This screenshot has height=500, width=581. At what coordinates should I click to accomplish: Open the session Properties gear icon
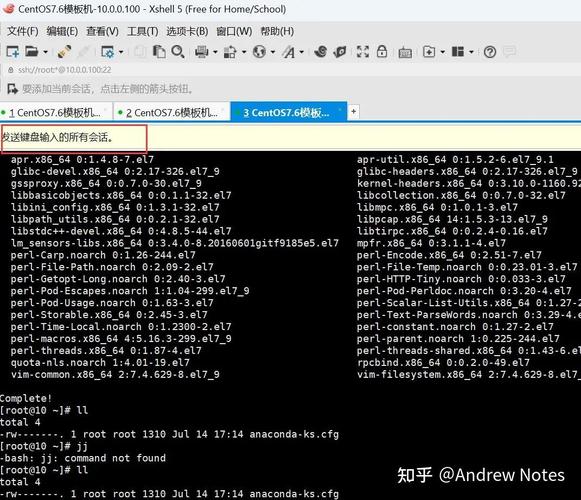[x=108, y=52]
